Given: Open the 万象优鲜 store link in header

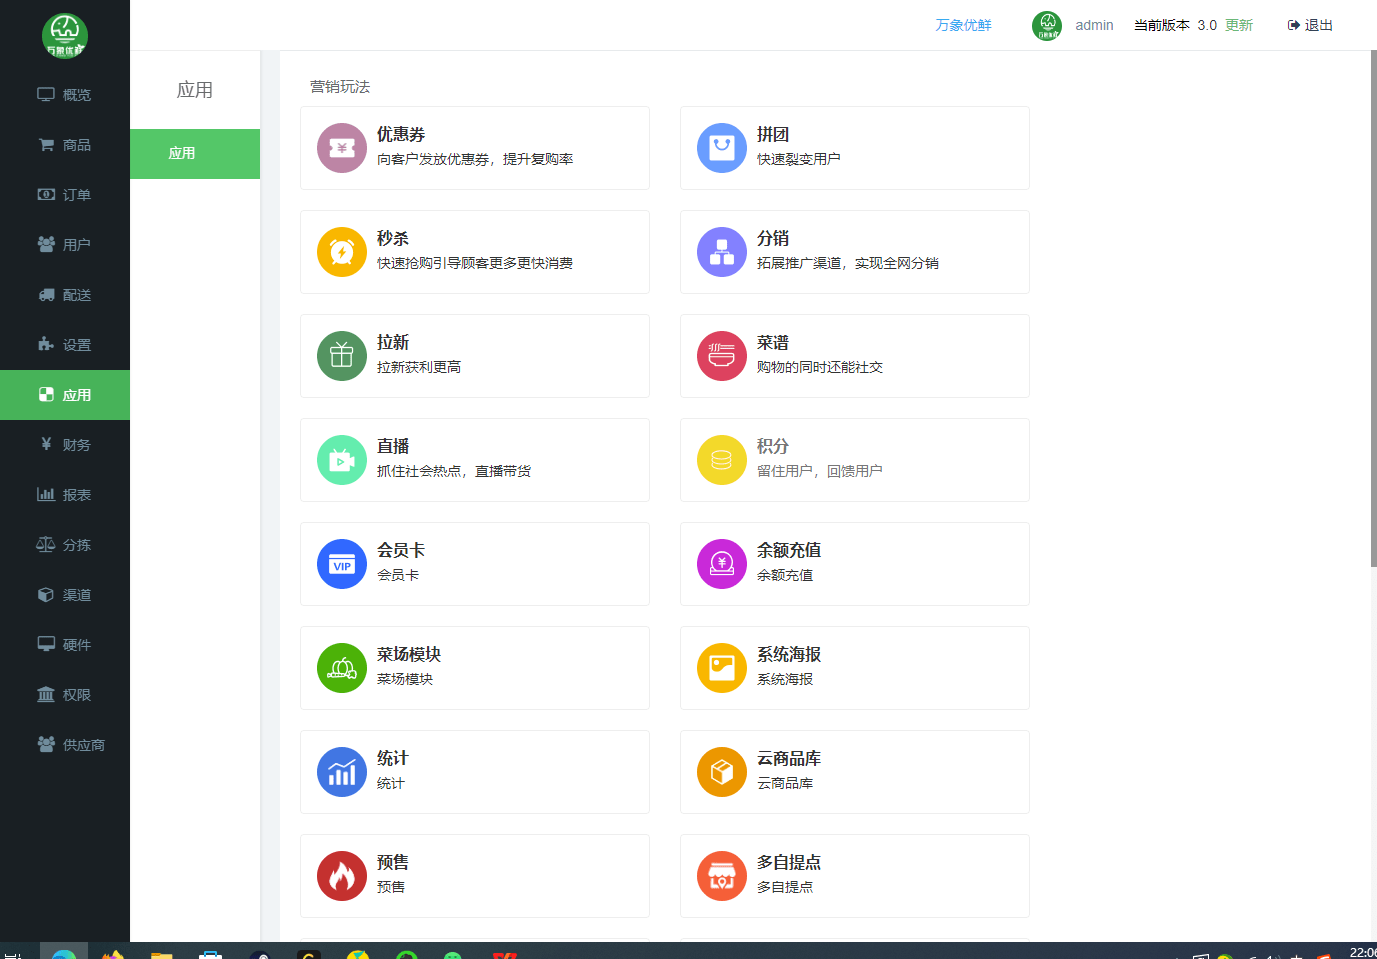Looking at the screenshot, I should 963,25.
